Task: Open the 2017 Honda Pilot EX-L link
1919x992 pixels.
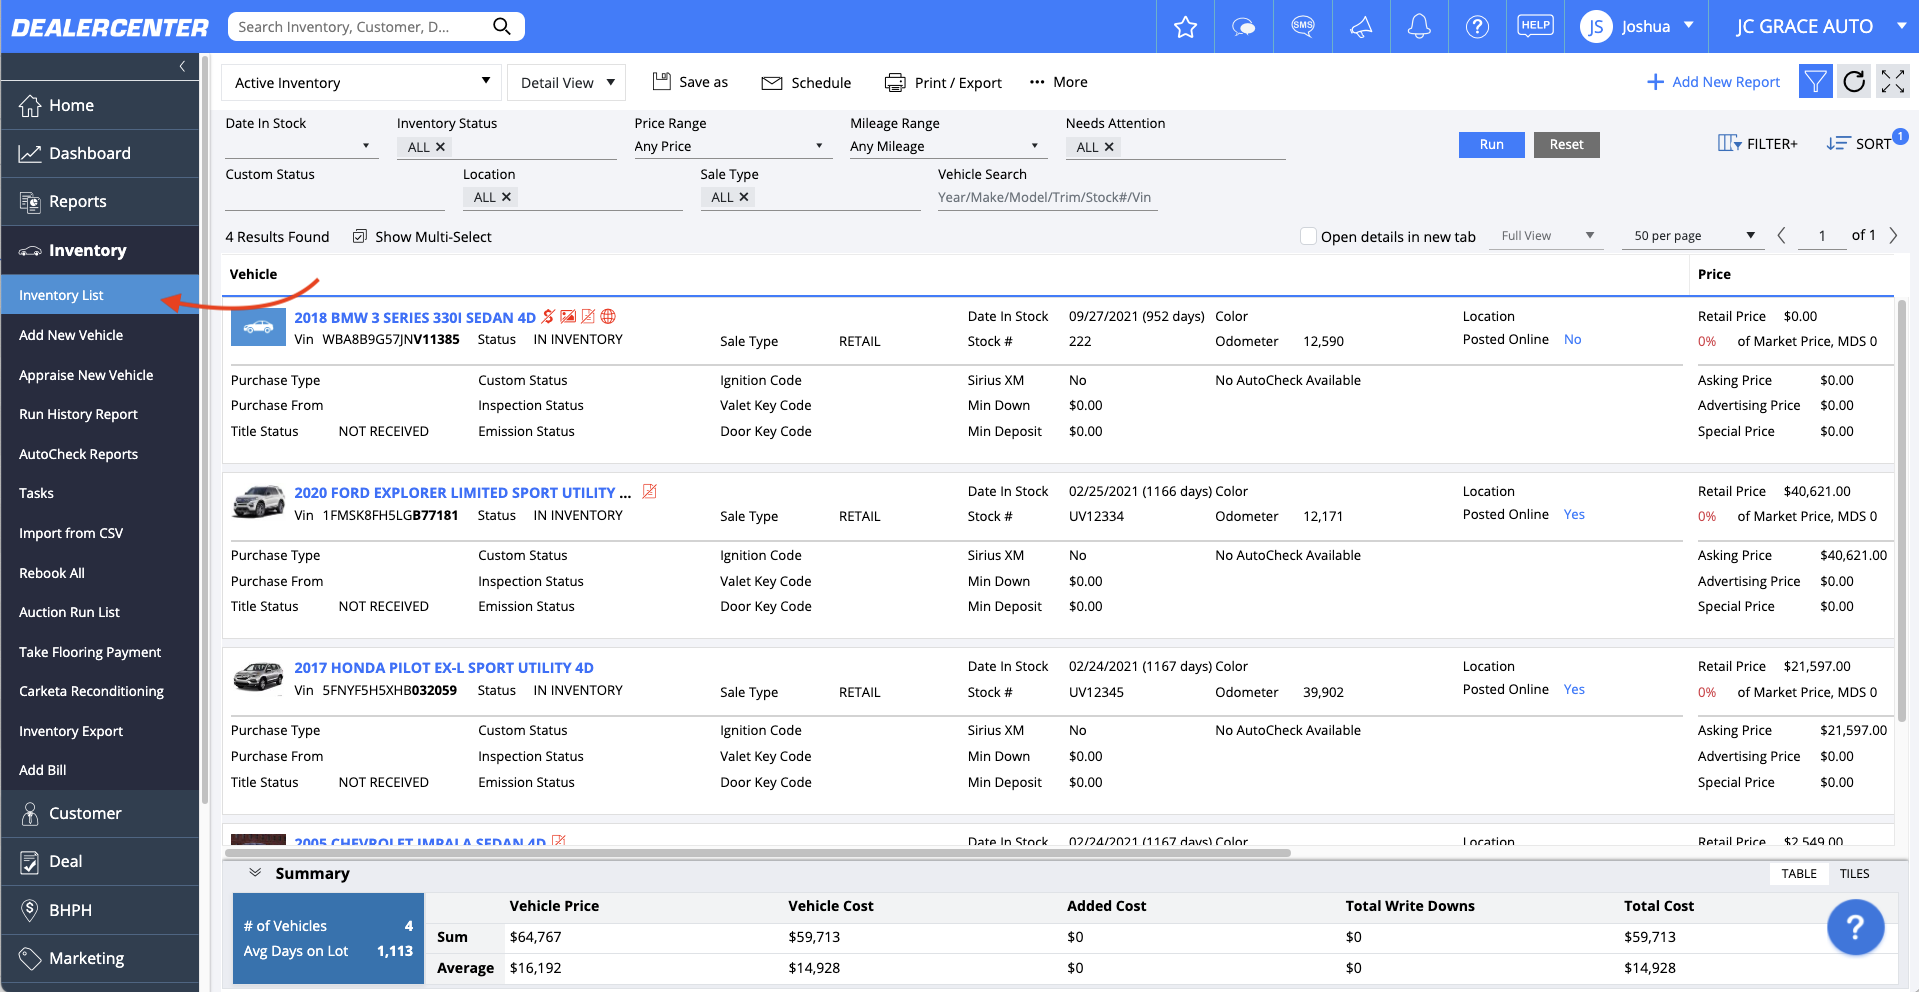Action: [x=444, y=668]
